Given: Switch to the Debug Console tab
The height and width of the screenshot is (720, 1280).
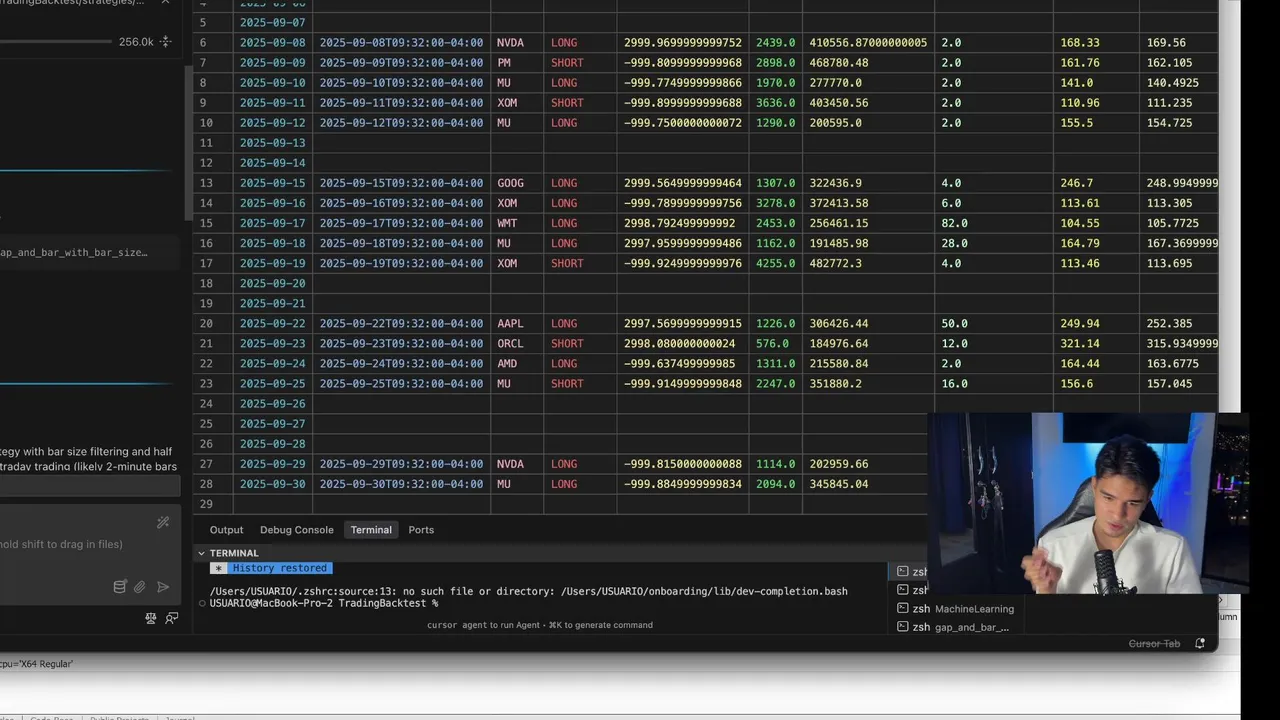Looking at the screenshot, I should click(x=297, y=530).
